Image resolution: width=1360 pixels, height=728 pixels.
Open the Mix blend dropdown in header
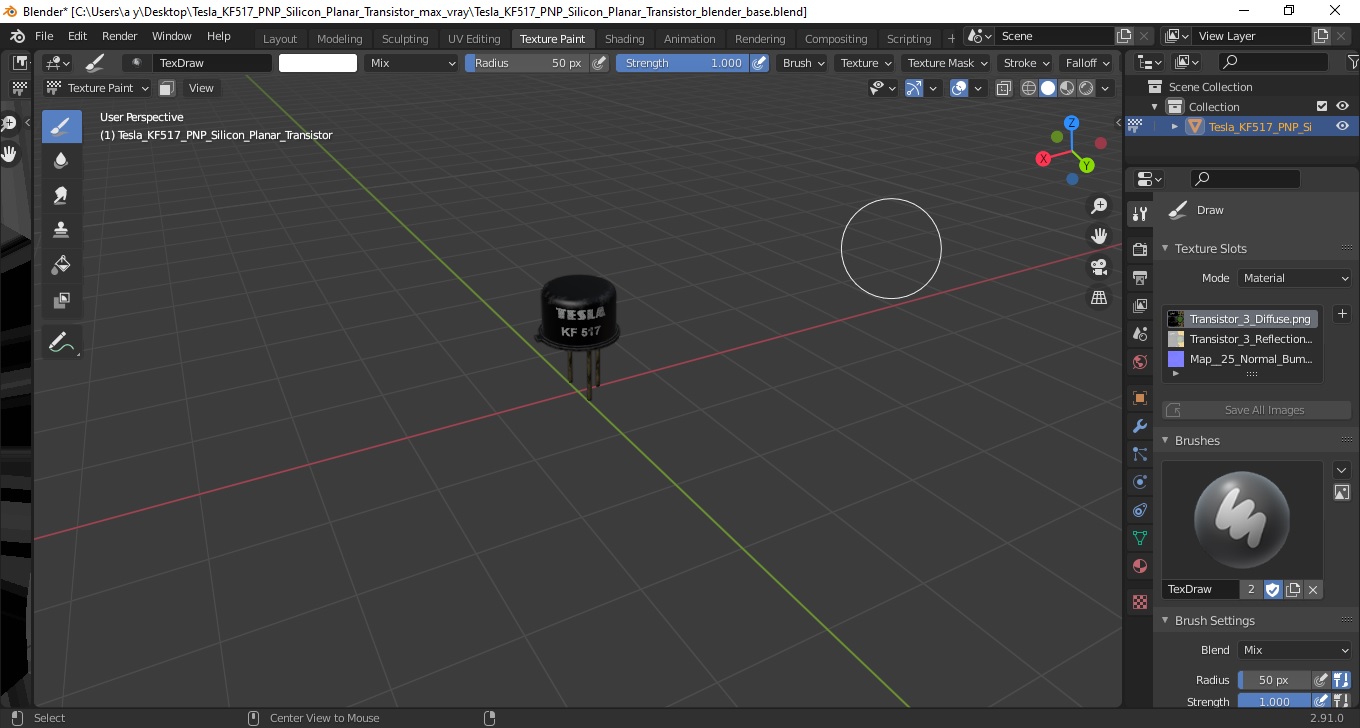tap(411, 62)
